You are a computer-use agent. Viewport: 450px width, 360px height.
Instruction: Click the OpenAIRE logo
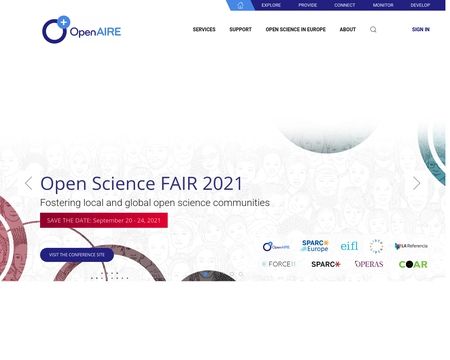point(81,30)
